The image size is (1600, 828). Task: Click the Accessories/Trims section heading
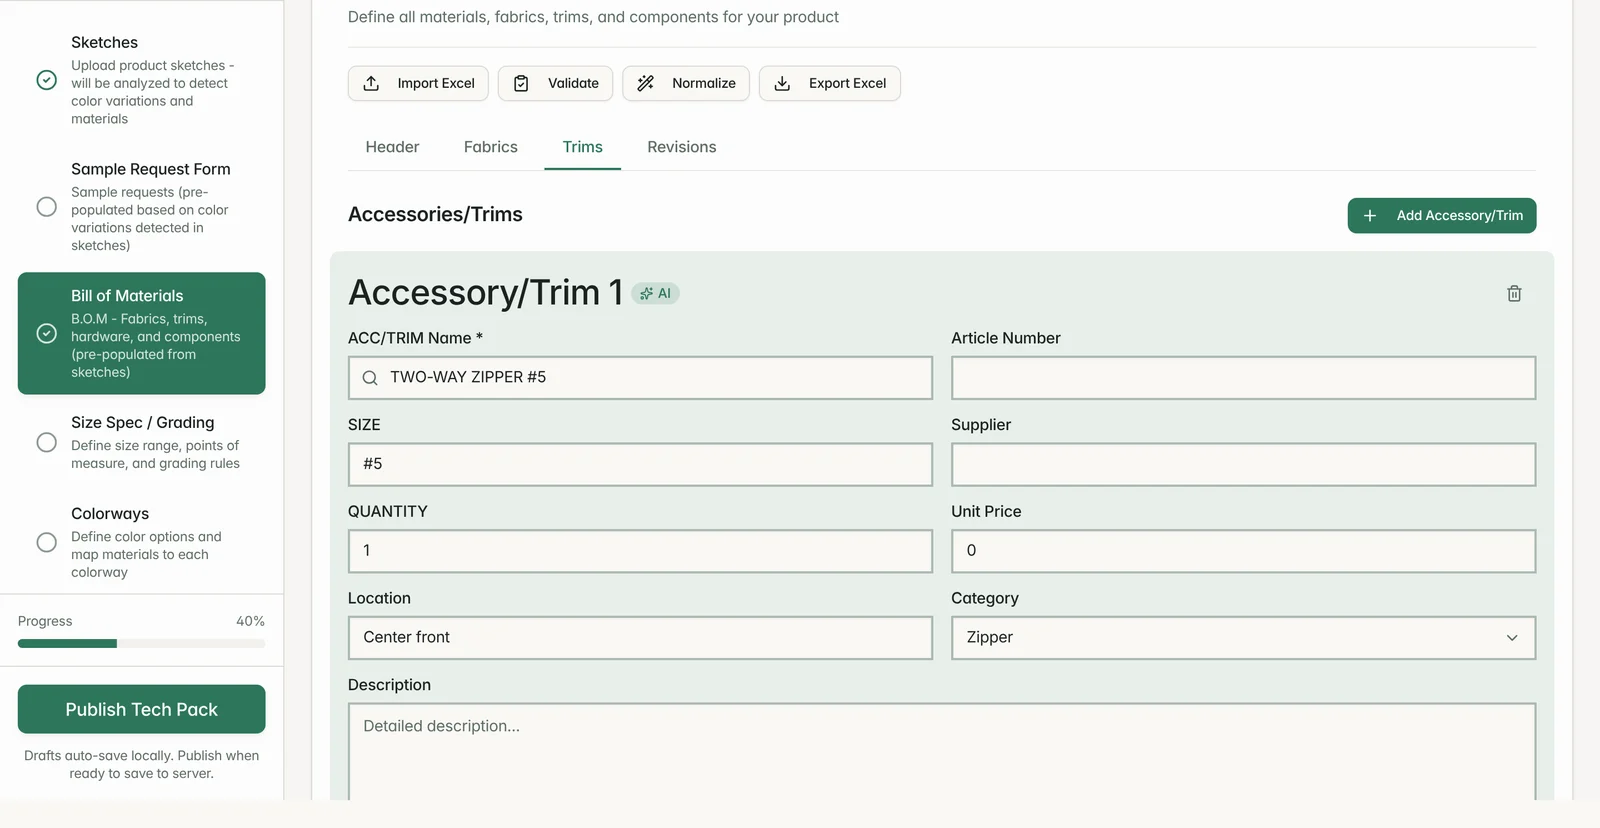tap(435, 214)
